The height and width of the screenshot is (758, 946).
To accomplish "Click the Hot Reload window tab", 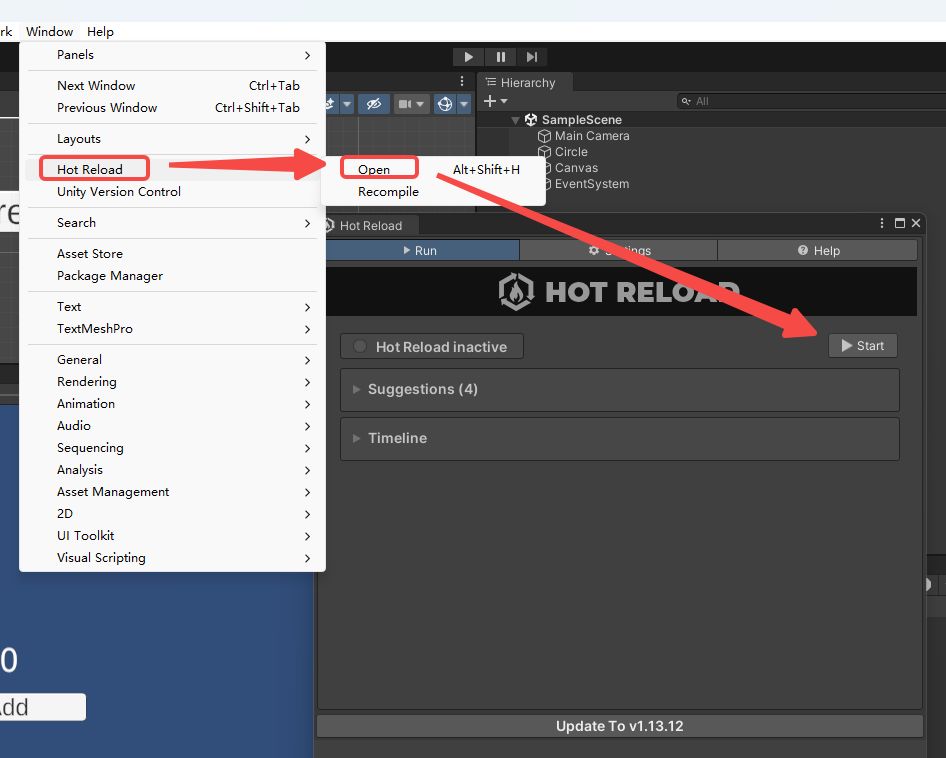I will [370, 226].
